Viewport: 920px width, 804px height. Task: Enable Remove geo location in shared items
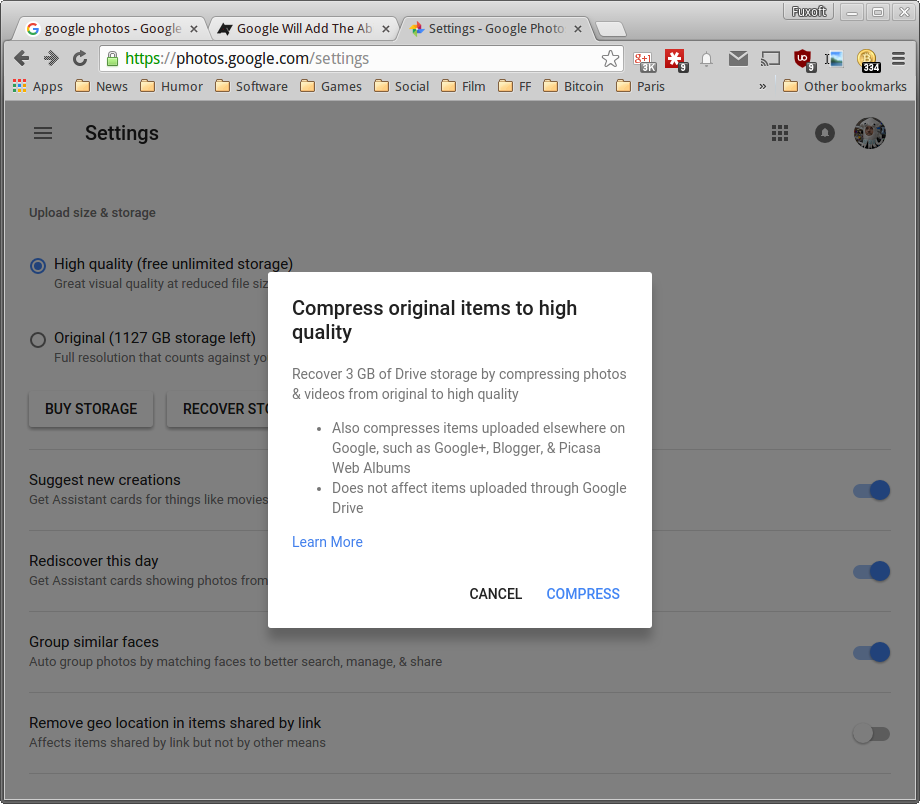(x=871, y=733)
